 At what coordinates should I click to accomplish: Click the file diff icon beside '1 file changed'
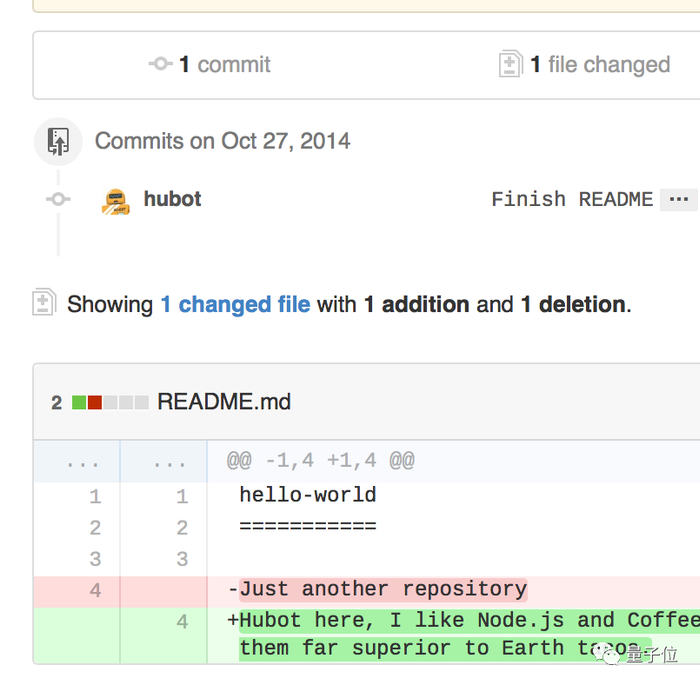(510, 65)
